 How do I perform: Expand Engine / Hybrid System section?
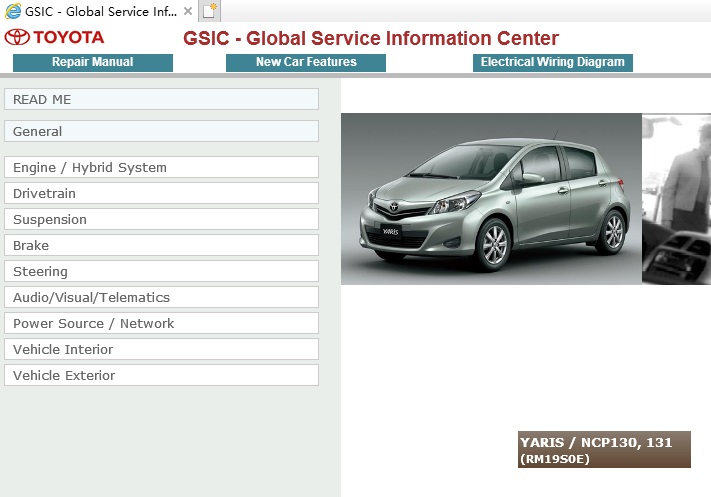(161, 167)
